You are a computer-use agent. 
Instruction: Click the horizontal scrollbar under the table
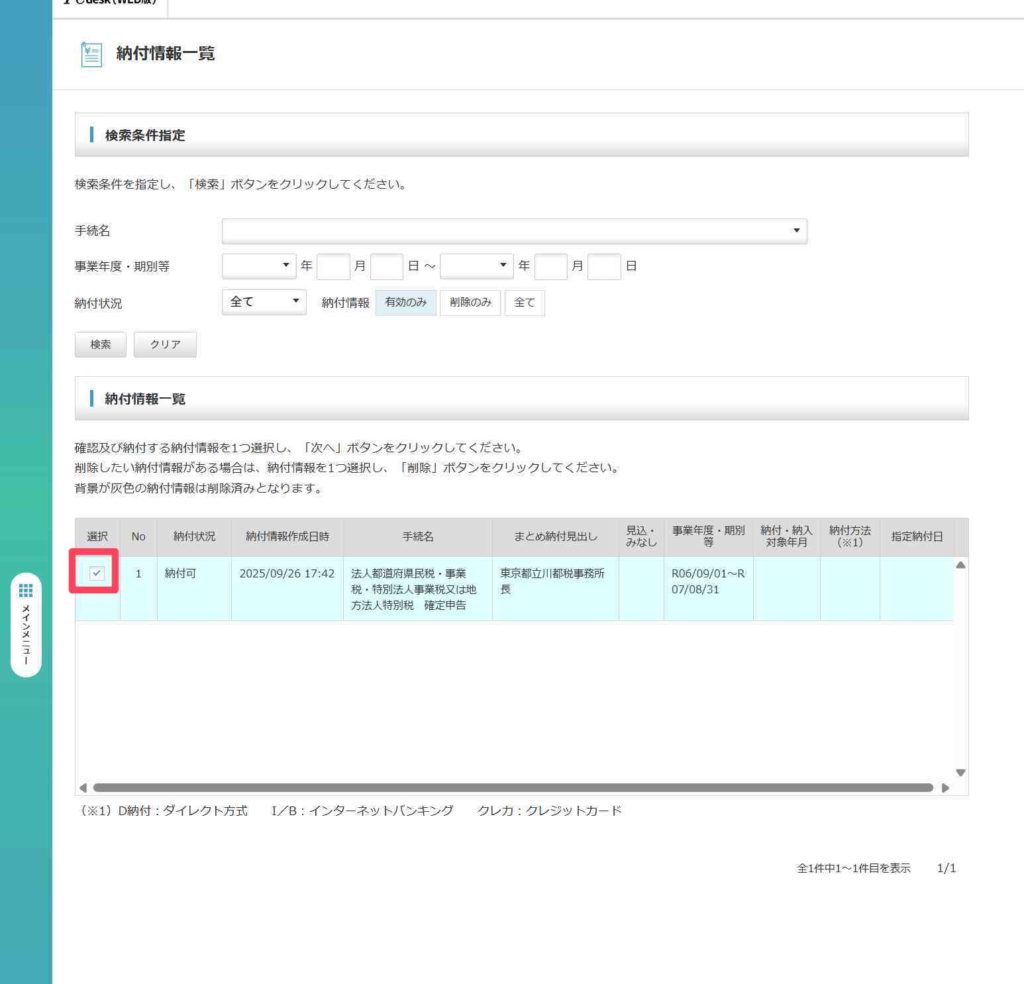point(512,788)
